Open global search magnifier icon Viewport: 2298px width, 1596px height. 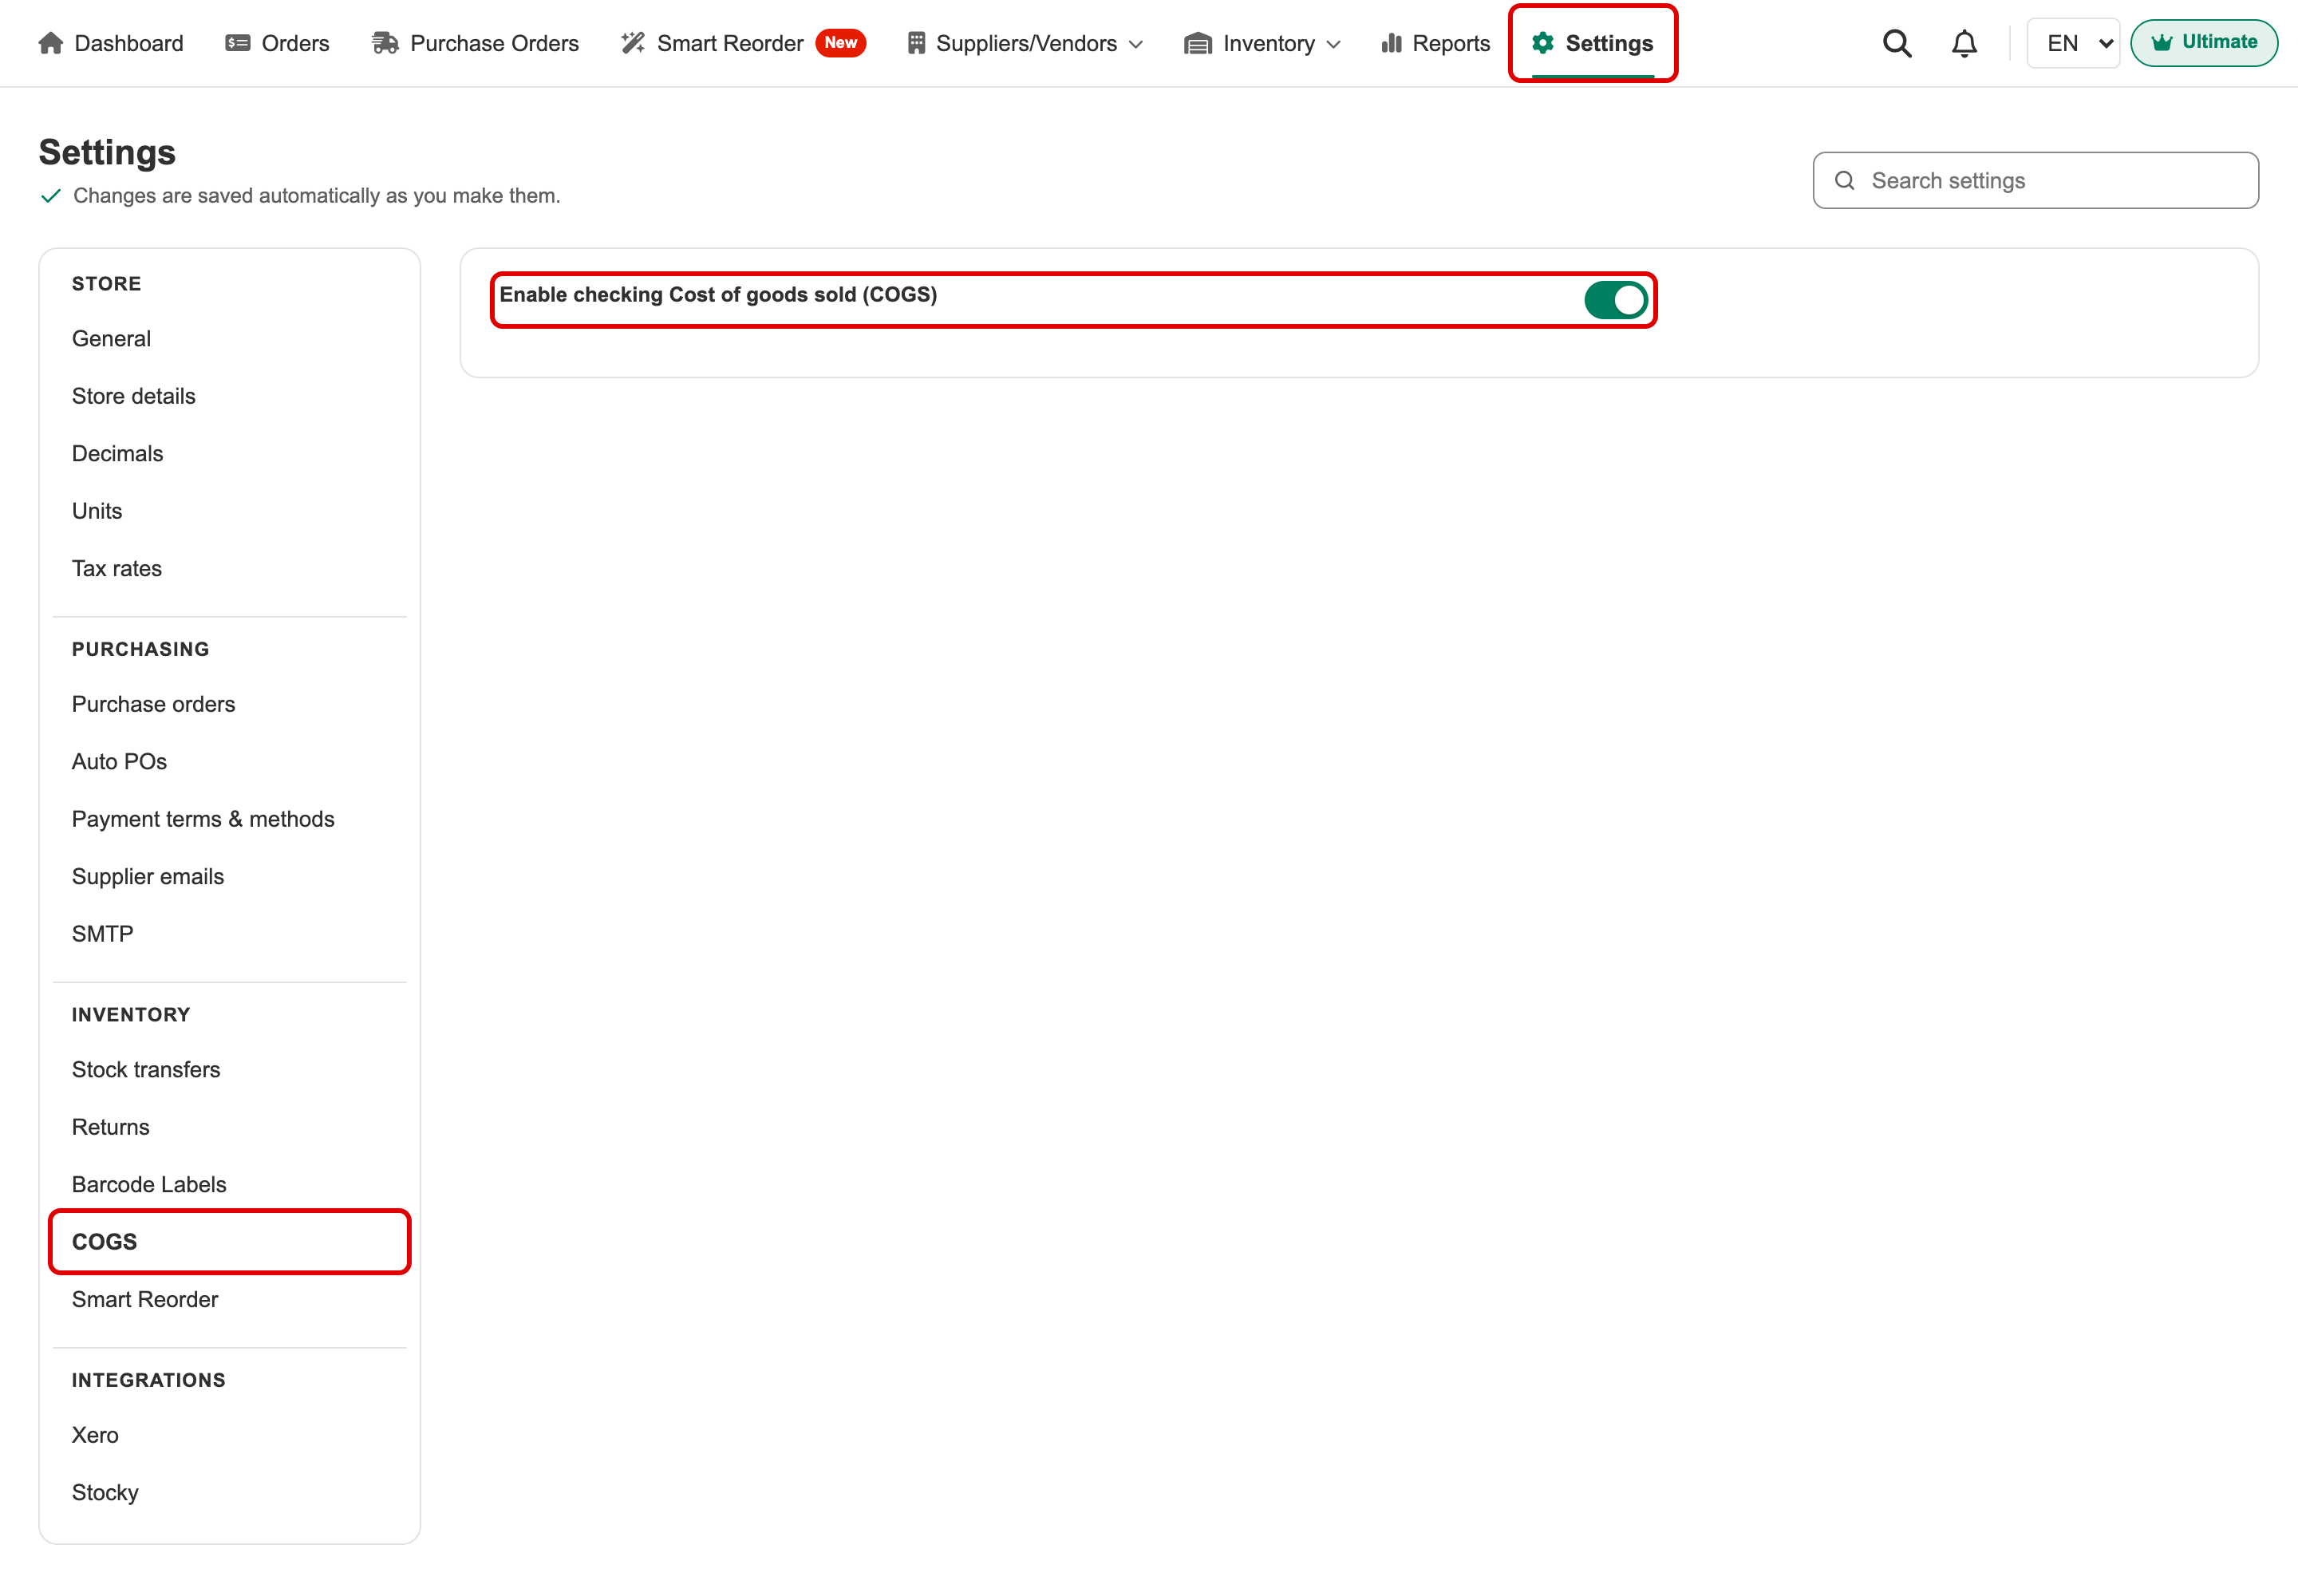1897,43
